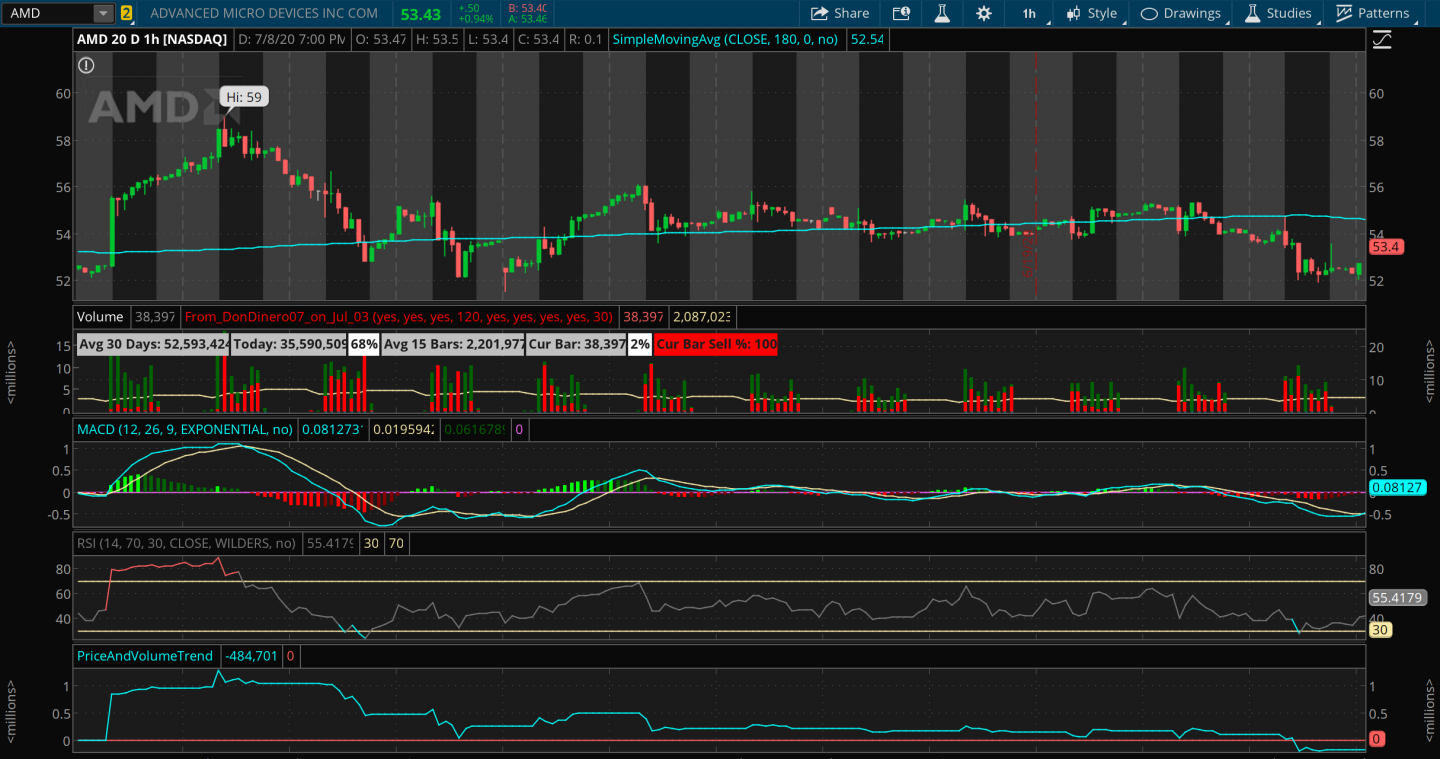Screen dimensions: 1440x759
Task: Click the yellow number 2 link color badge
Action: (126, 13)
